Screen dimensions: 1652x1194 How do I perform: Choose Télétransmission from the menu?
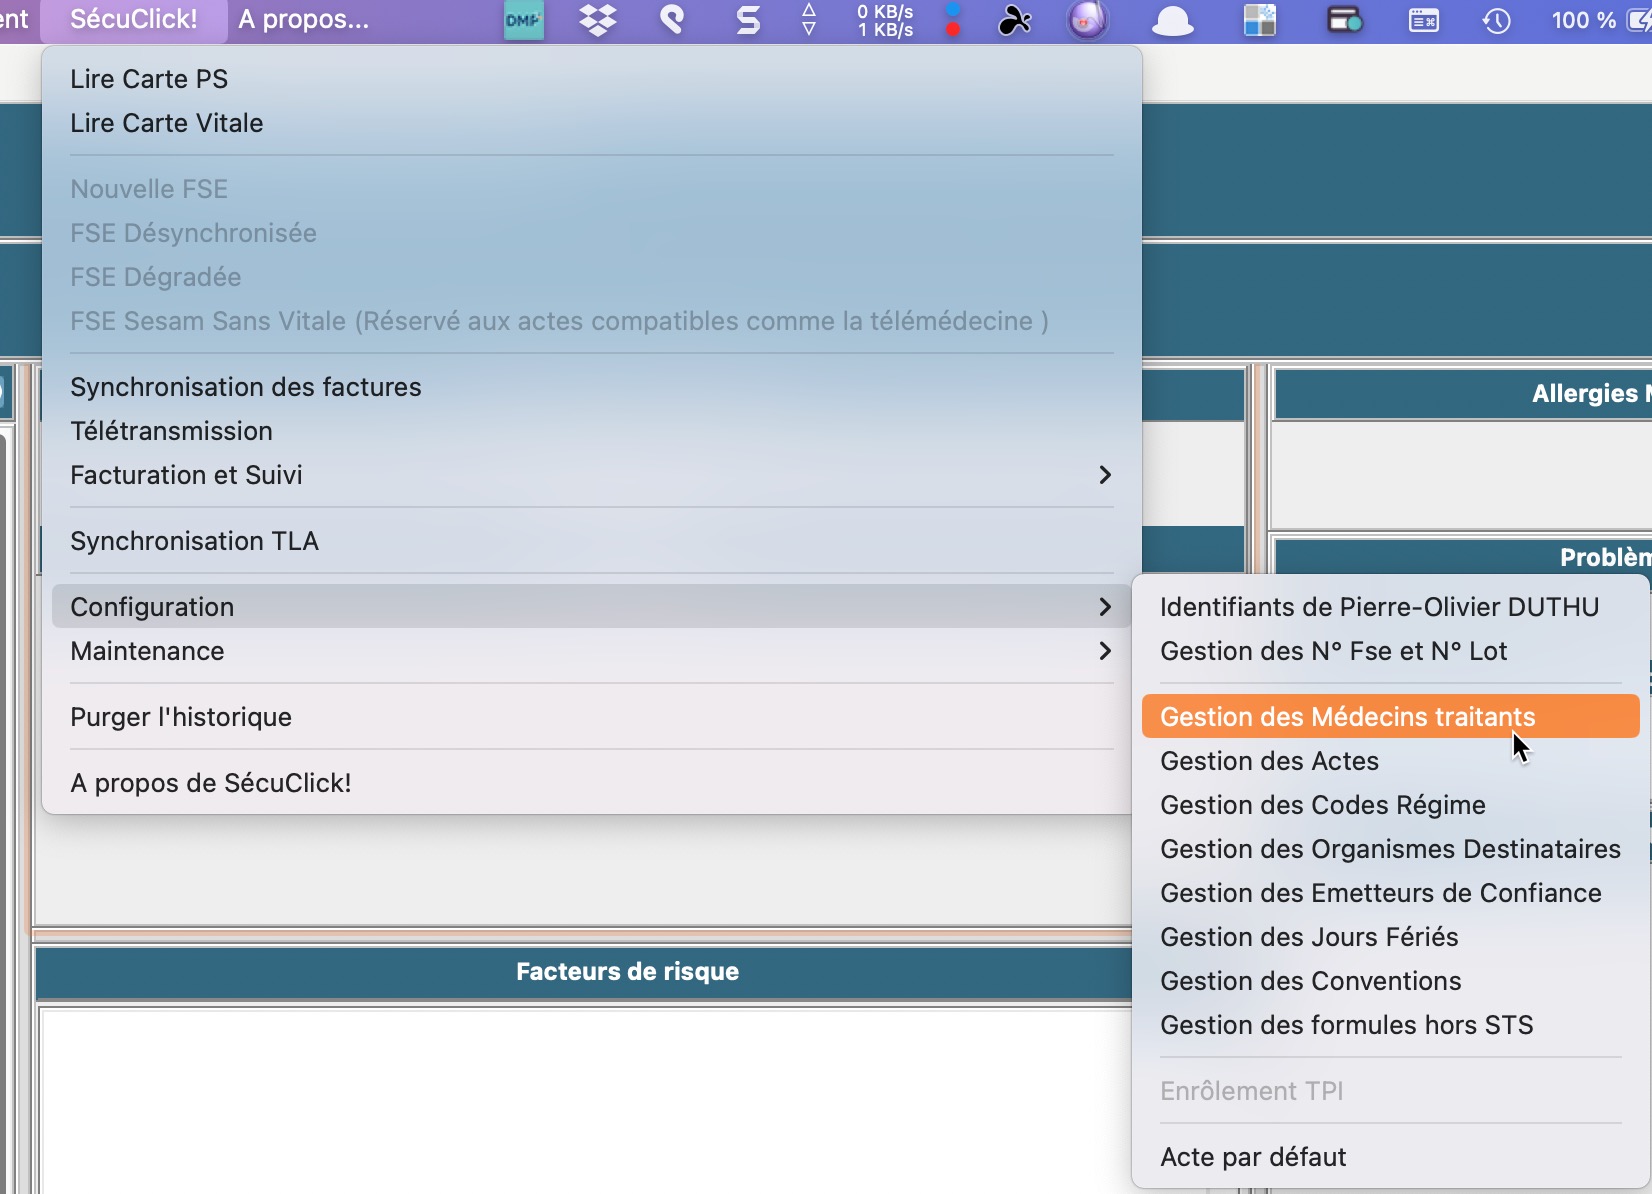tap(592, 431)
